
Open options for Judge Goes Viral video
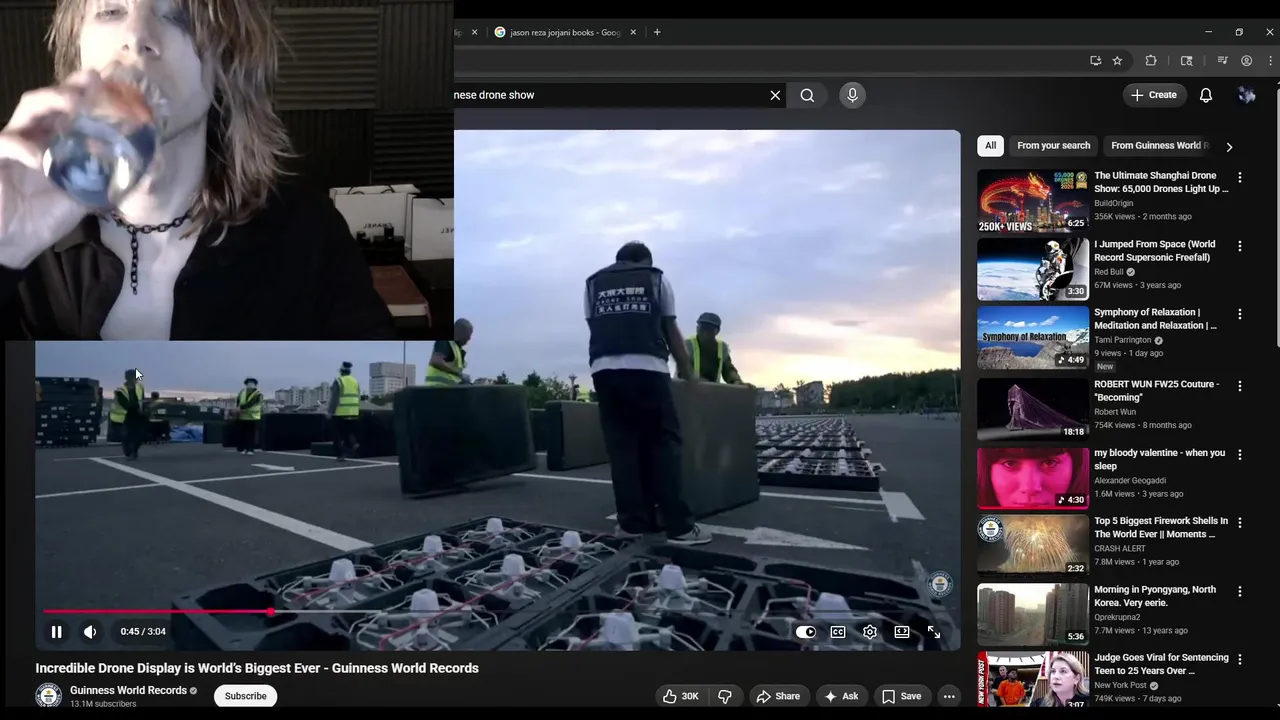click(1240, 660)
